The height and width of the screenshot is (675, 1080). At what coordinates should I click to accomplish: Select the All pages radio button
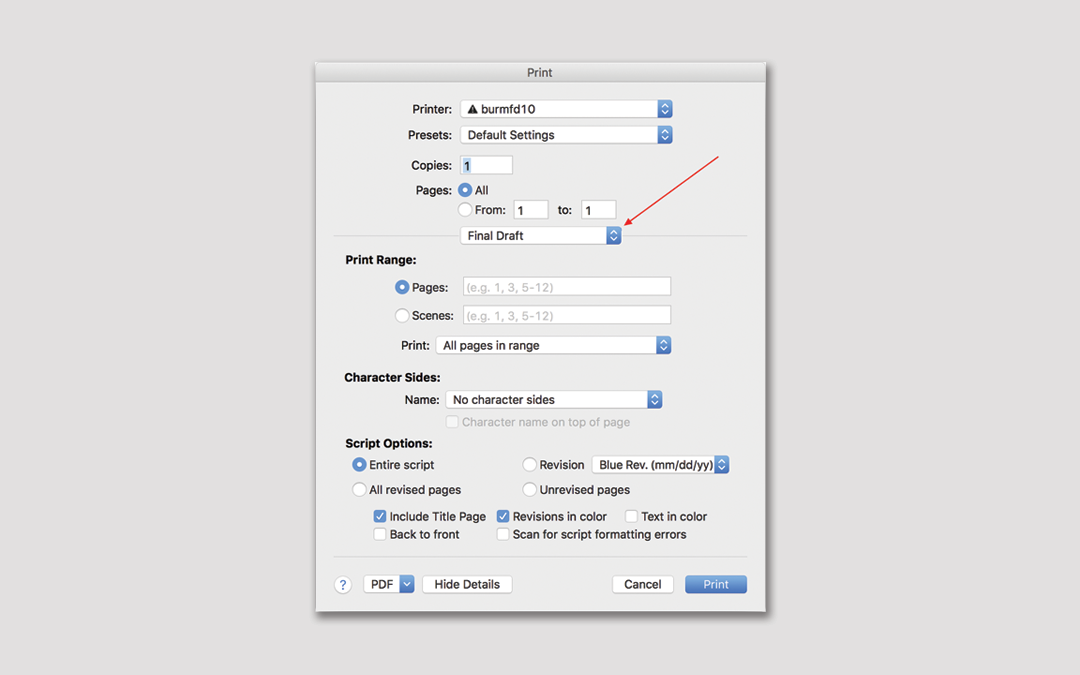(x=465, y=190)
